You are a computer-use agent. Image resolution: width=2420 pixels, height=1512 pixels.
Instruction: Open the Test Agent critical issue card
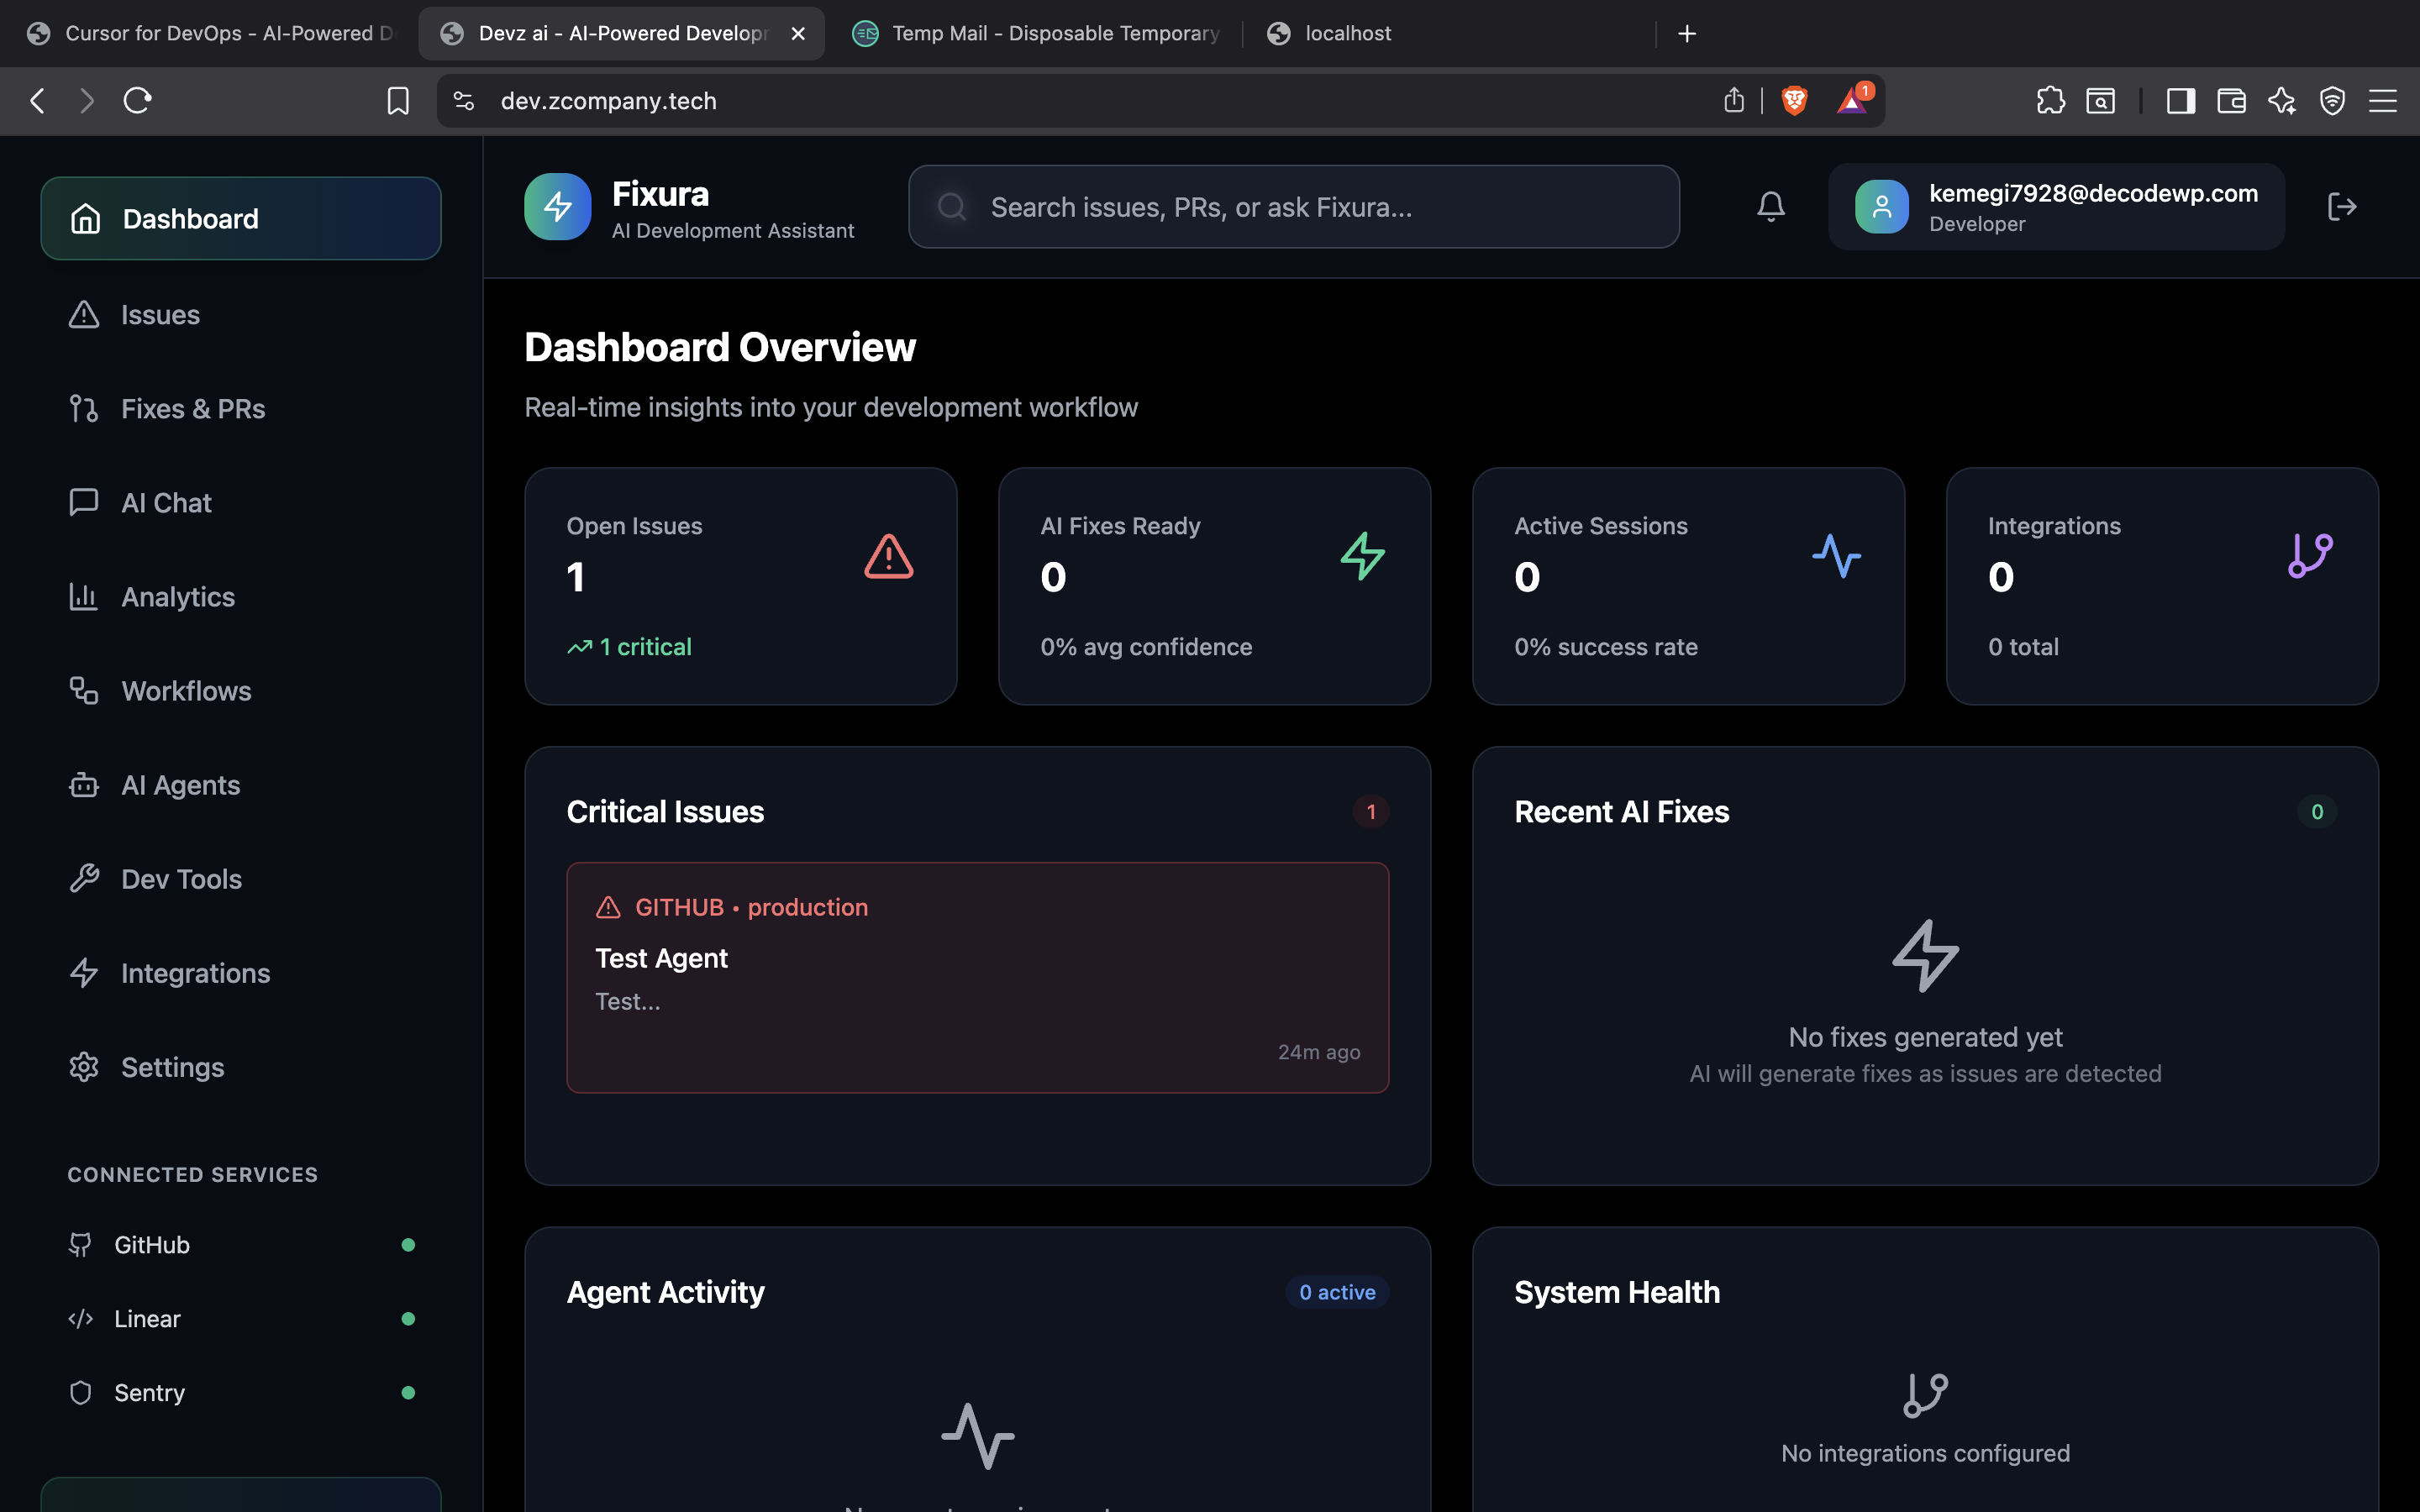coord(977,977)
